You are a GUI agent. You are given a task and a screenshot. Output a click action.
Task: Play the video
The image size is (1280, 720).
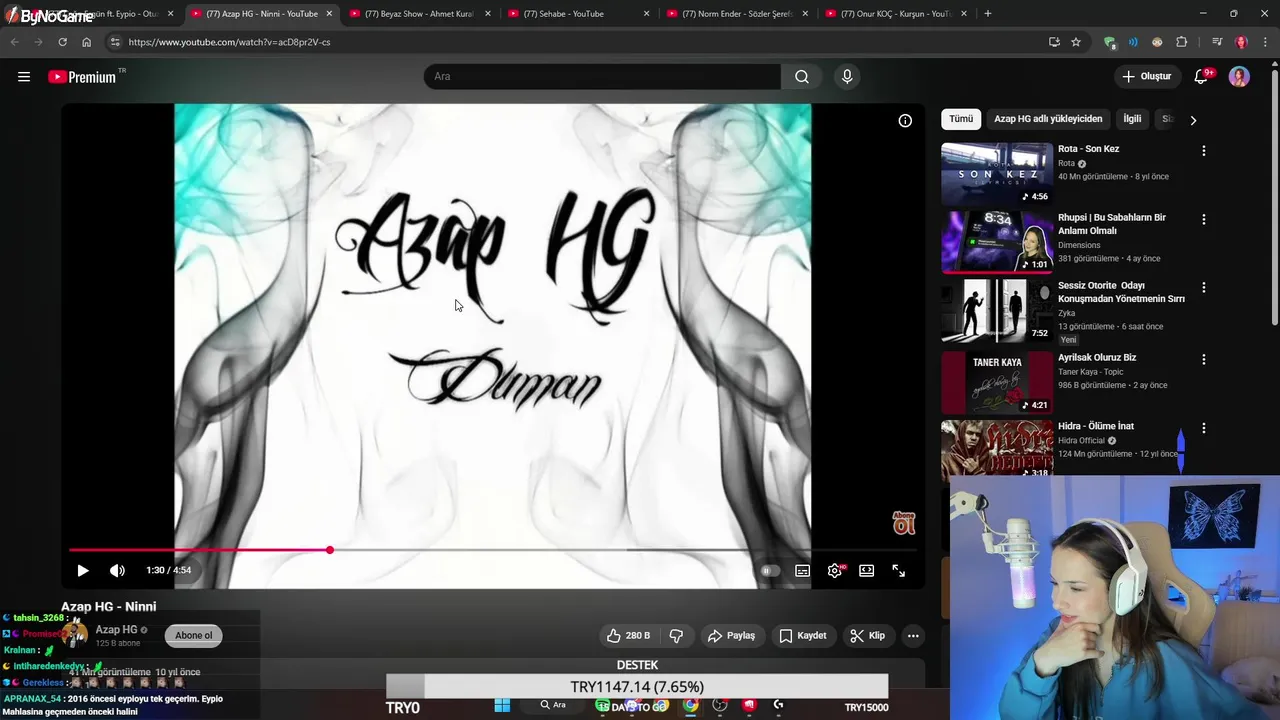83,570
